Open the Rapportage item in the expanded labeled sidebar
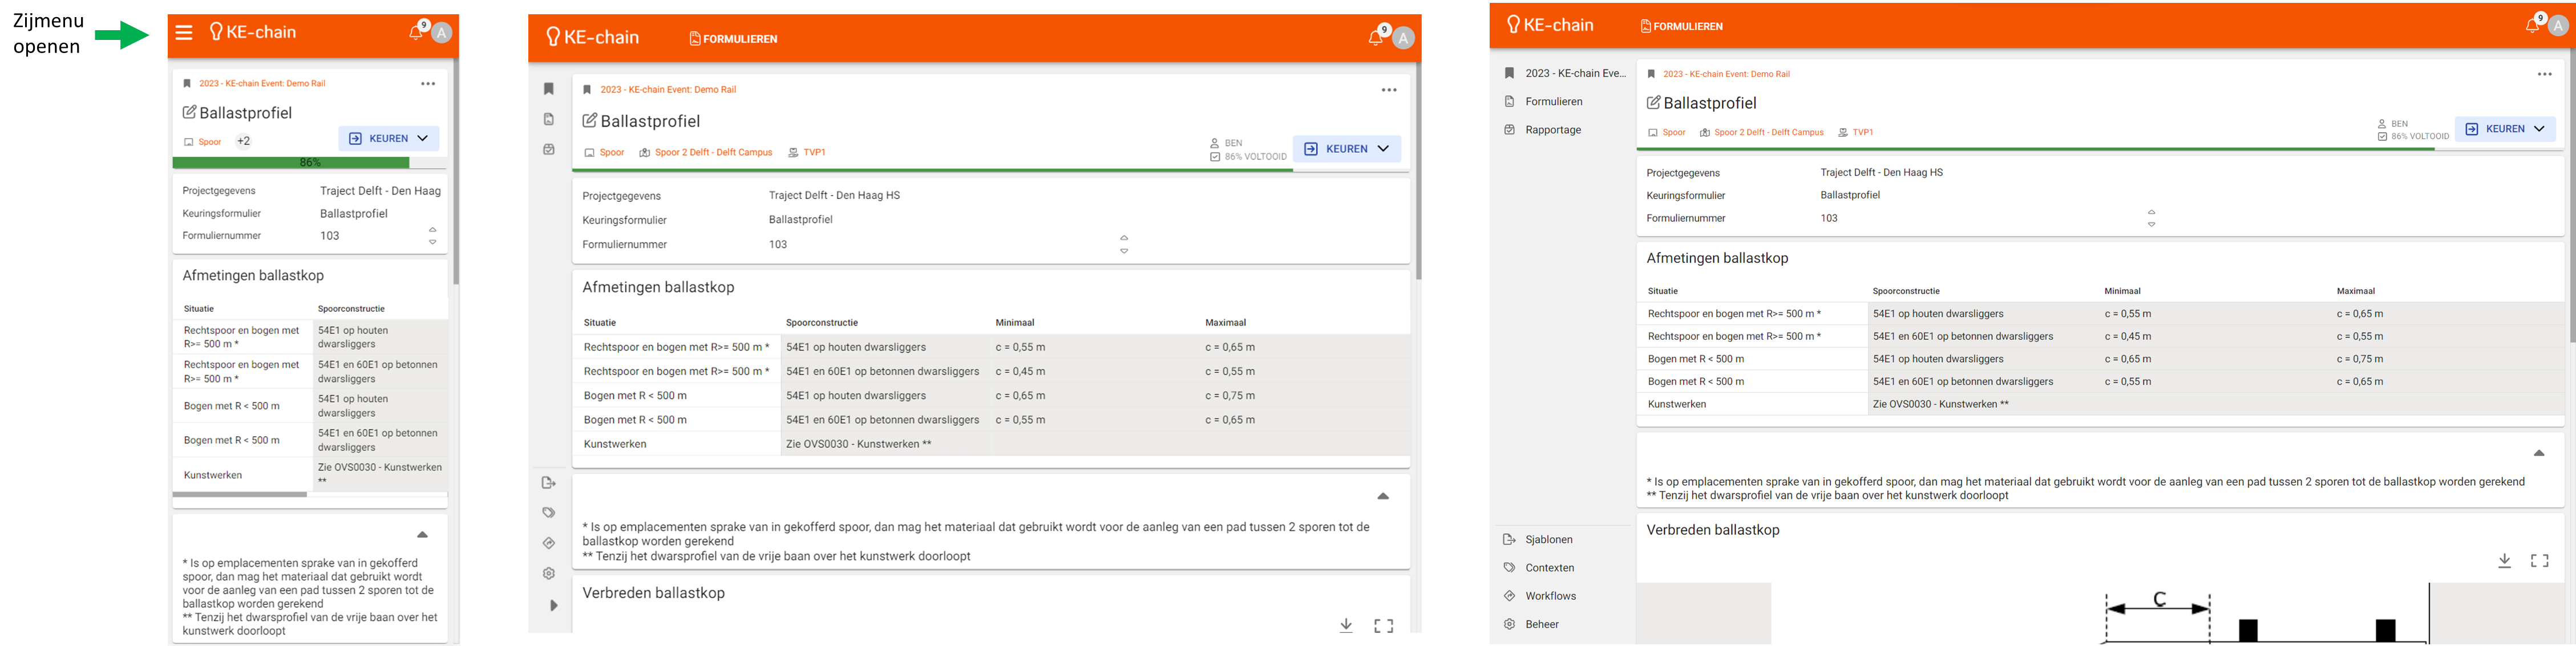This screenshot has height=646, width=2576. click(1552, 130)
